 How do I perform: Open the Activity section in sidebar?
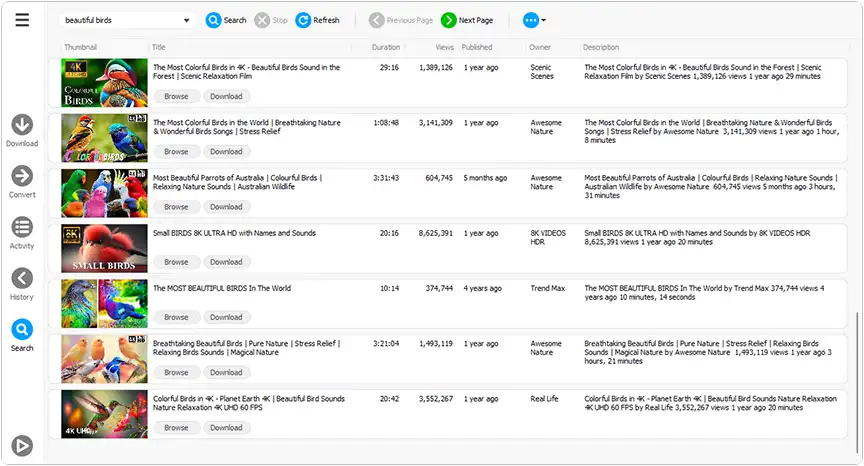22,233
